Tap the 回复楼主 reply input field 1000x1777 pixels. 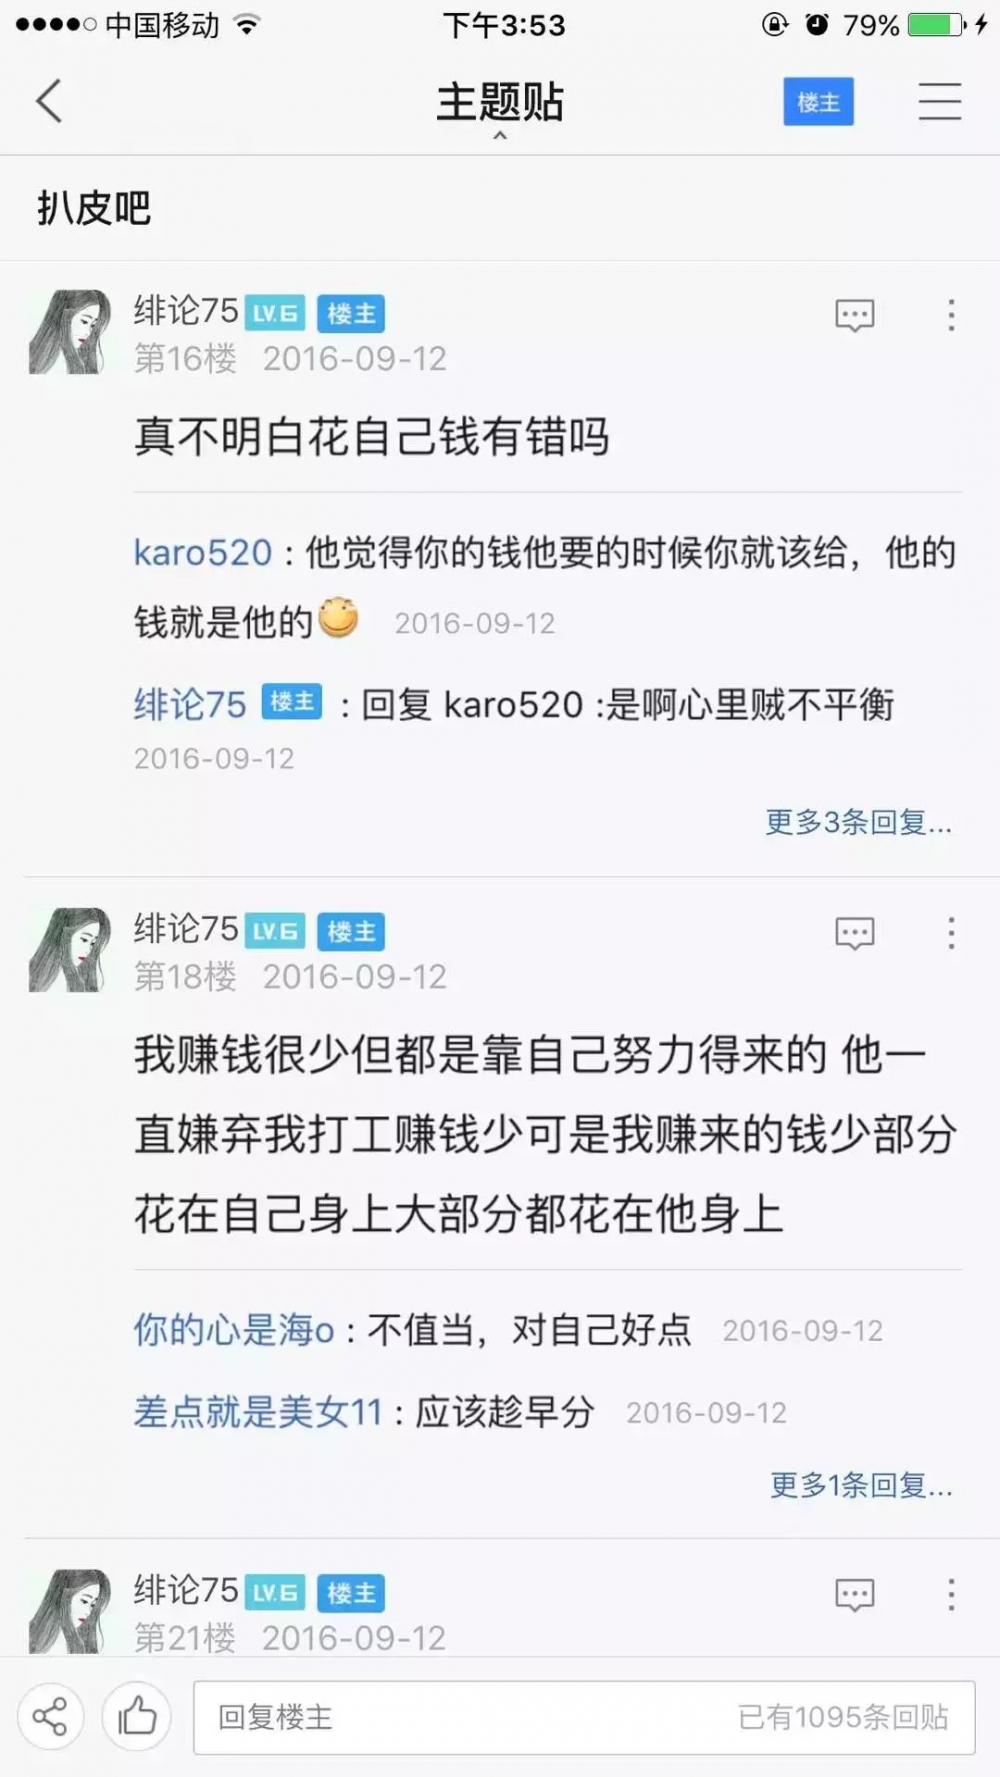(x=584, y=1717)
